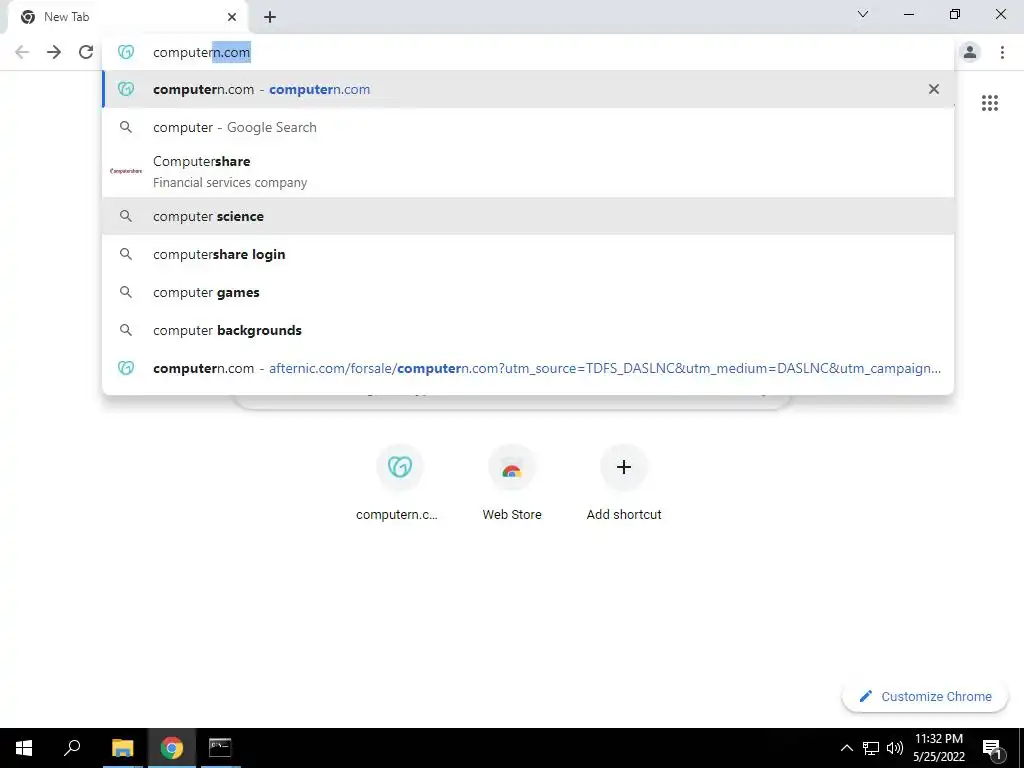Image resolution: width=1024 pixels, height=768 pixels.
Task: Click the Chrome taskbar icon
Action: pos(171,748)
